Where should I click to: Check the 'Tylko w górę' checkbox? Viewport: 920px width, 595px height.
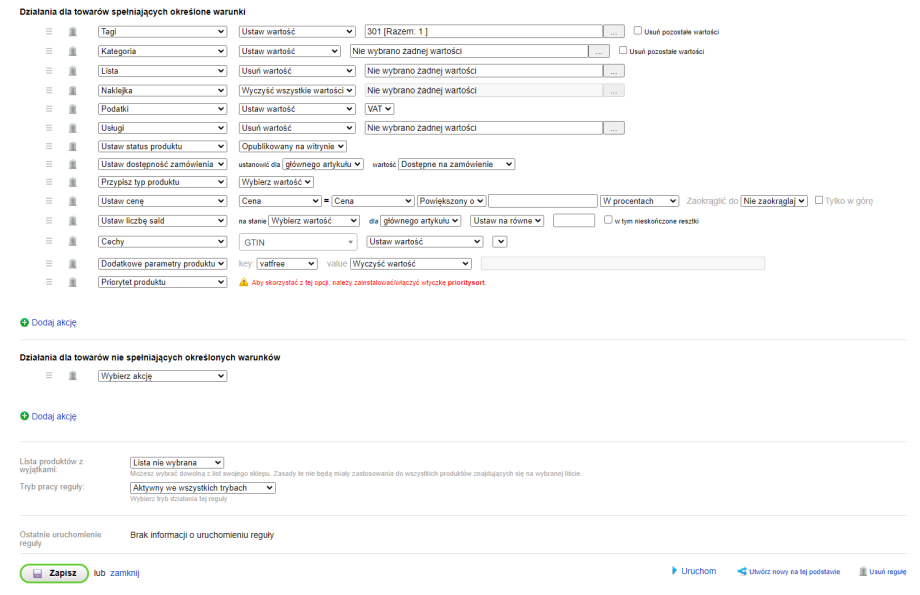click(820, 200)
